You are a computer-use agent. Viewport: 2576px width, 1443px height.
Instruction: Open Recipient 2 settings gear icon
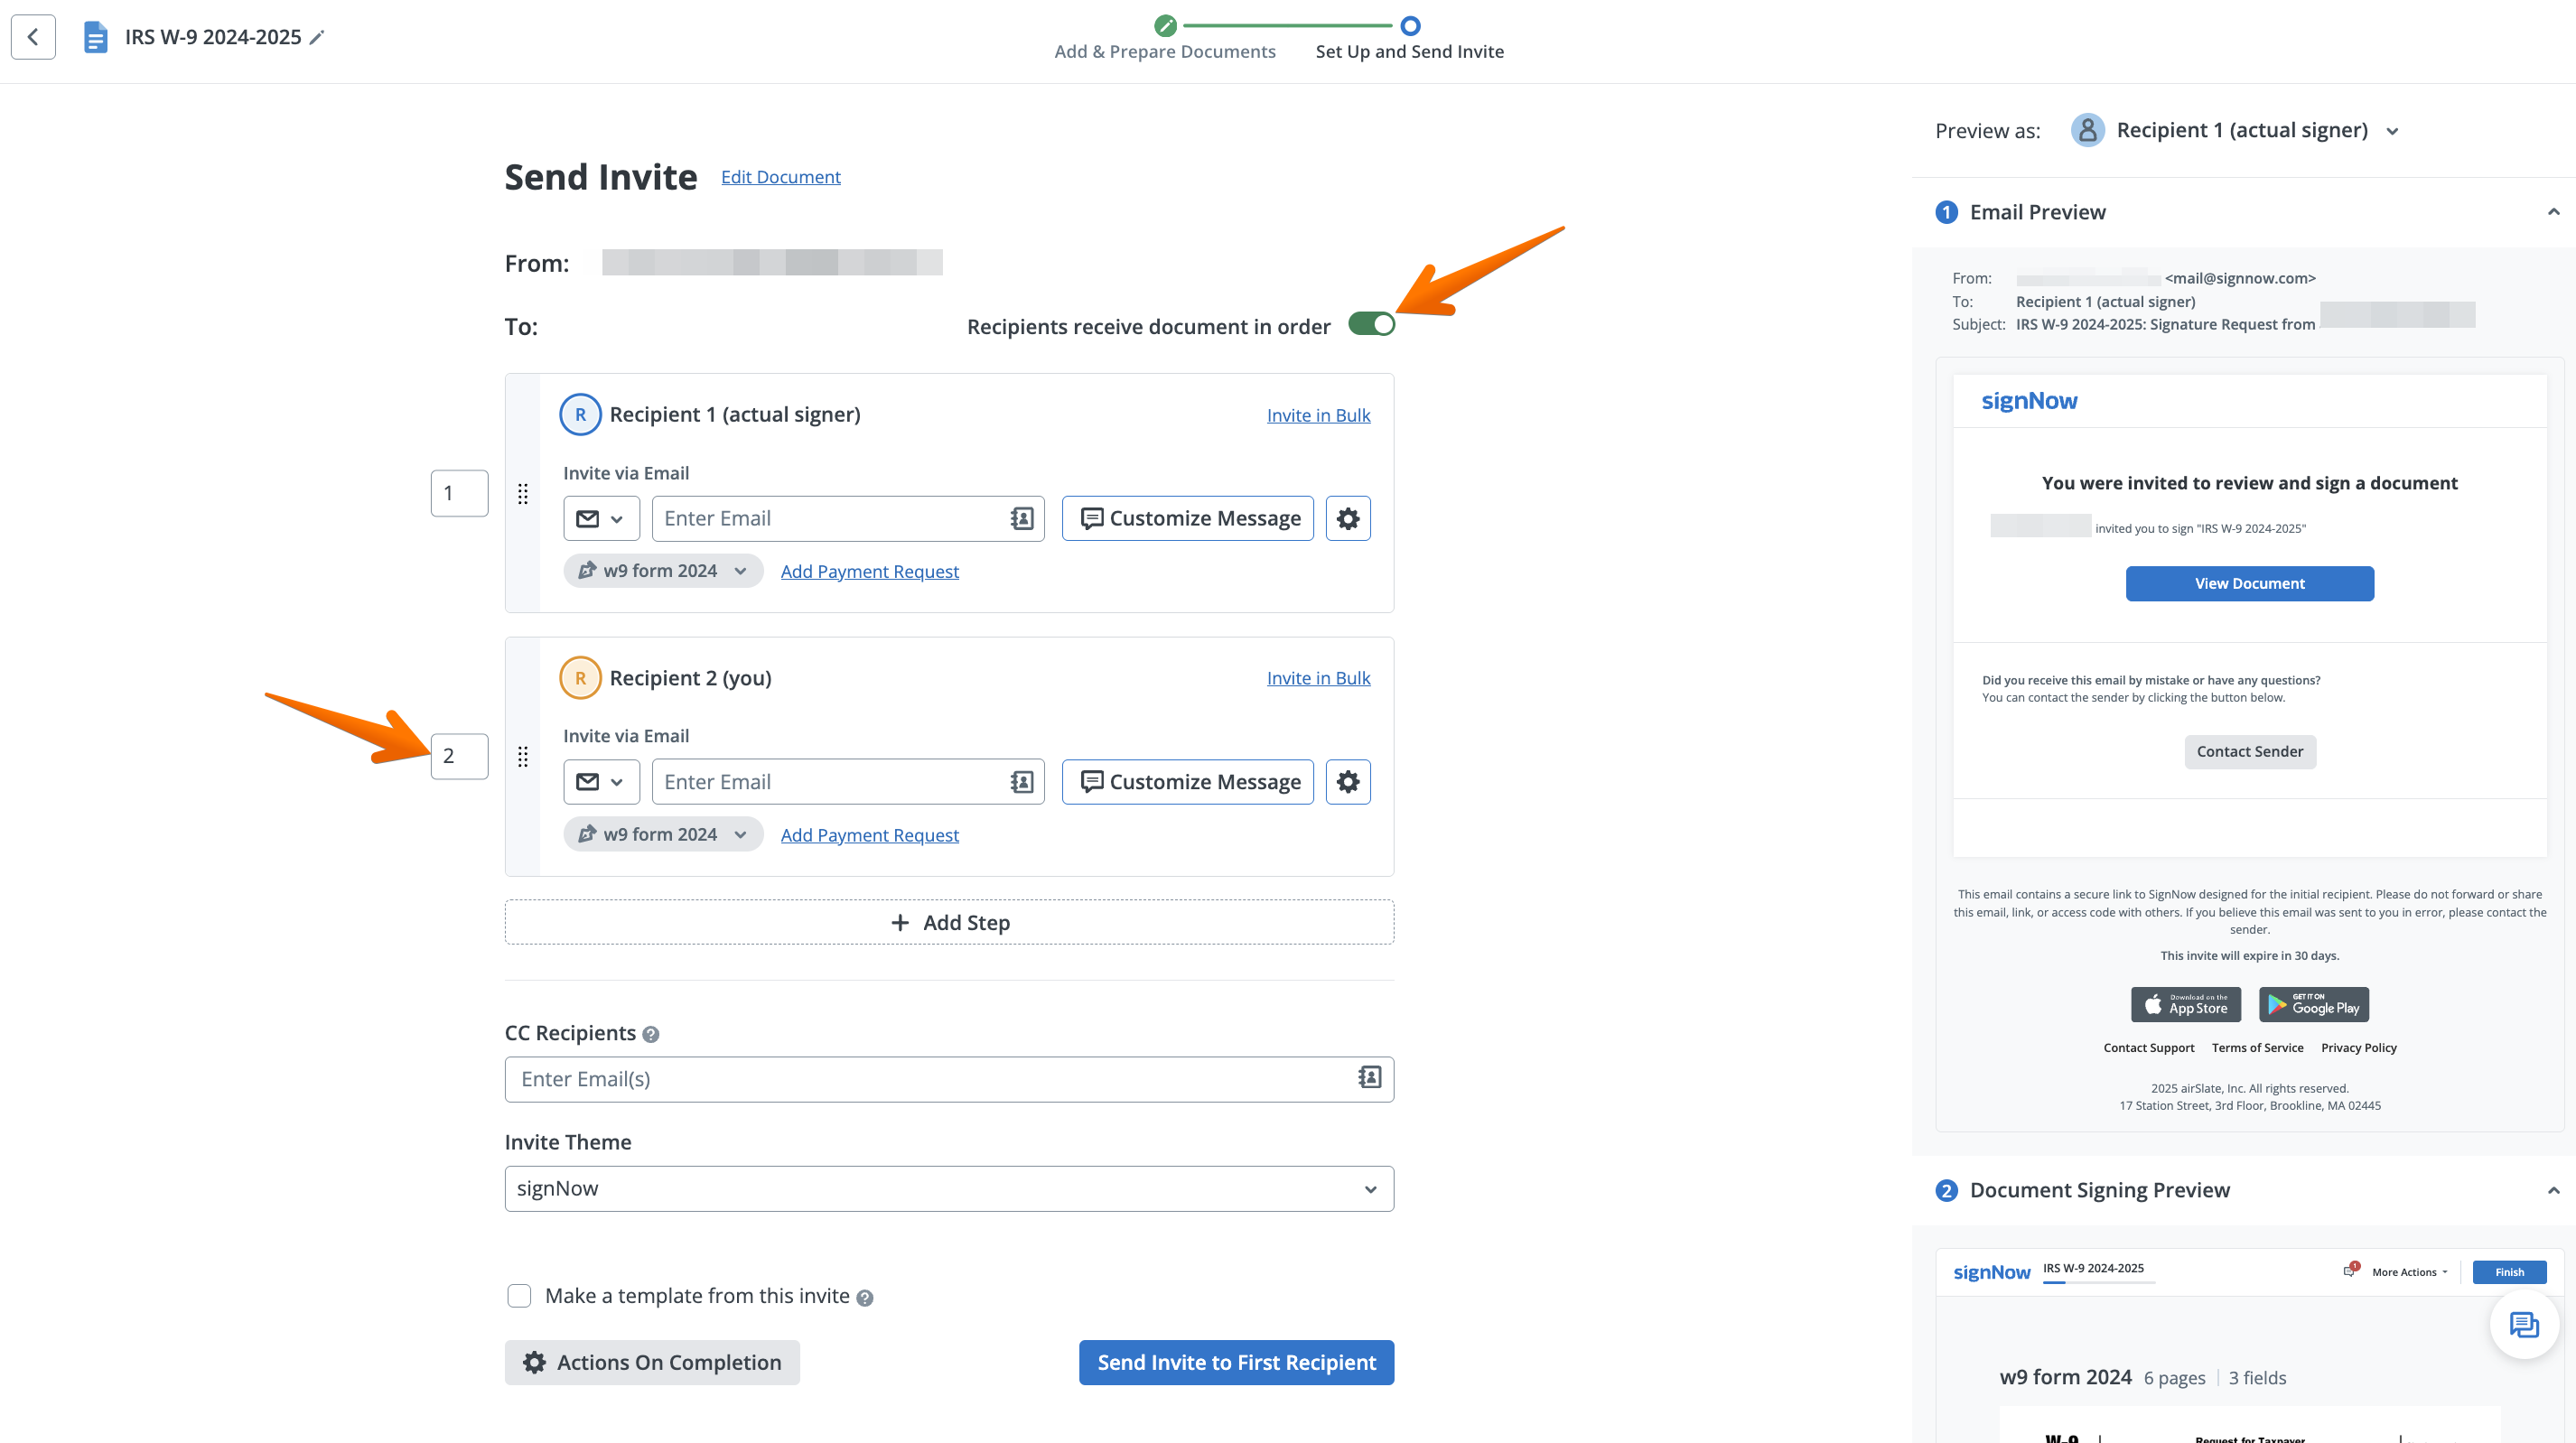1347,781
